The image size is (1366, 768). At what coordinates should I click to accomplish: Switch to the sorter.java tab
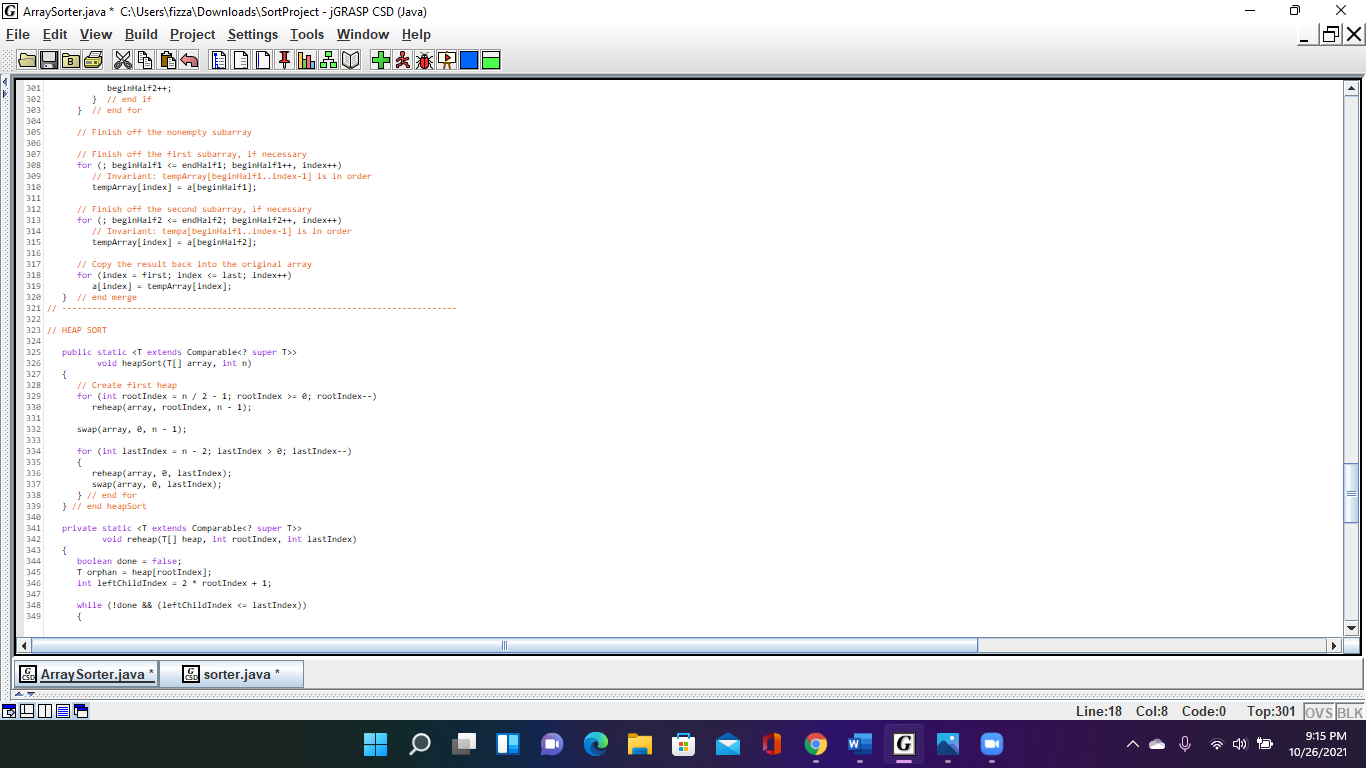pos(231,674)
